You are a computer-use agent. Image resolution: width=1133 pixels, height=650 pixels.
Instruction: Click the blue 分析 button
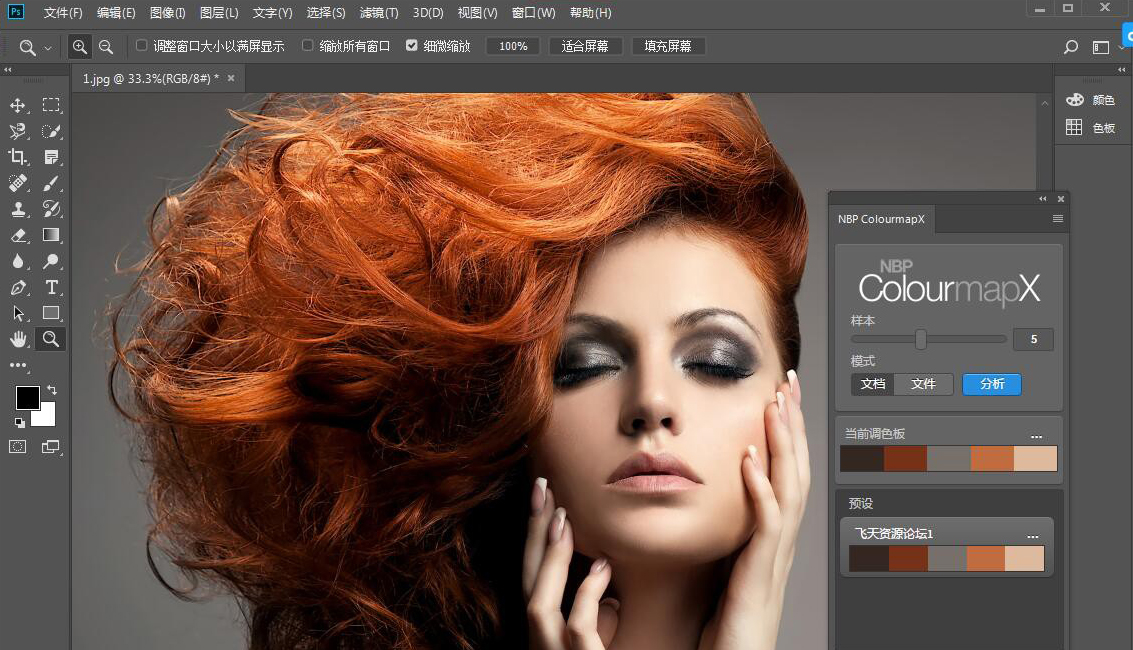(x=992, y=384)
